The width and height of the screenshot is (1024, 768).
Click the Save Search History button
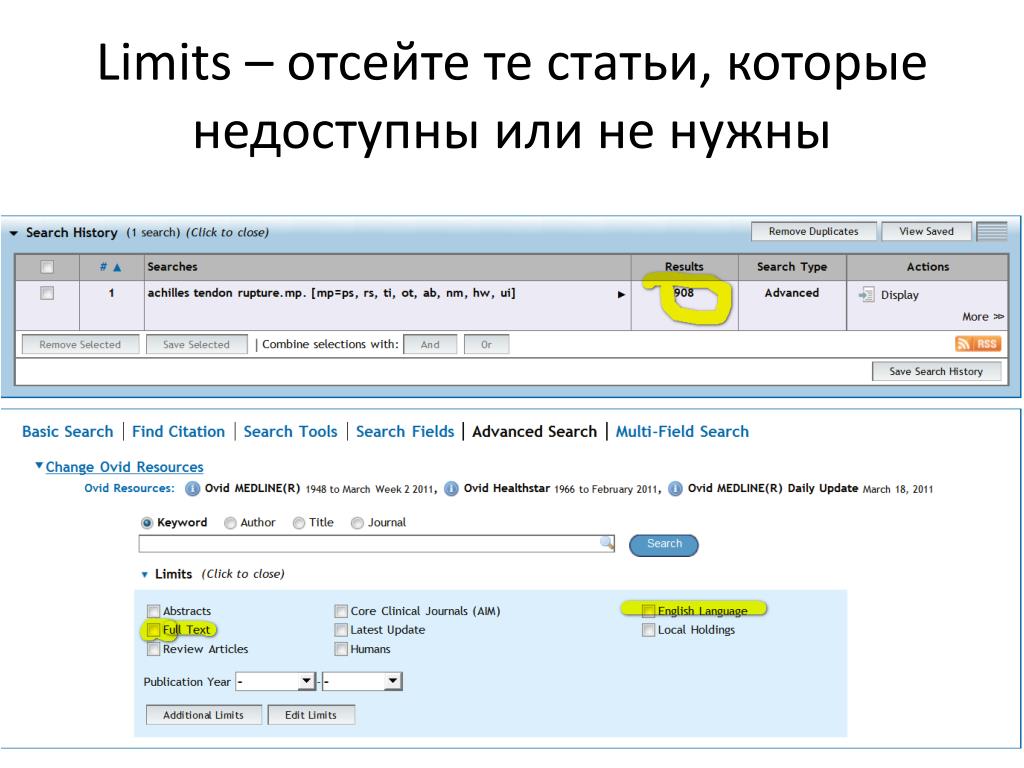pyautogui.click(x=936, y=371)
